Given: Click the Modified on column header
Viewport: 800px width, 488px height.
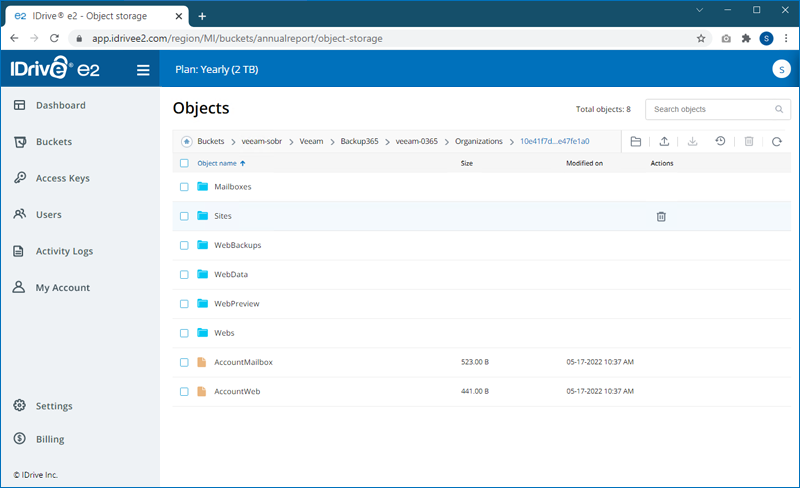Looking at the screenshot, I should pos(584,163).
